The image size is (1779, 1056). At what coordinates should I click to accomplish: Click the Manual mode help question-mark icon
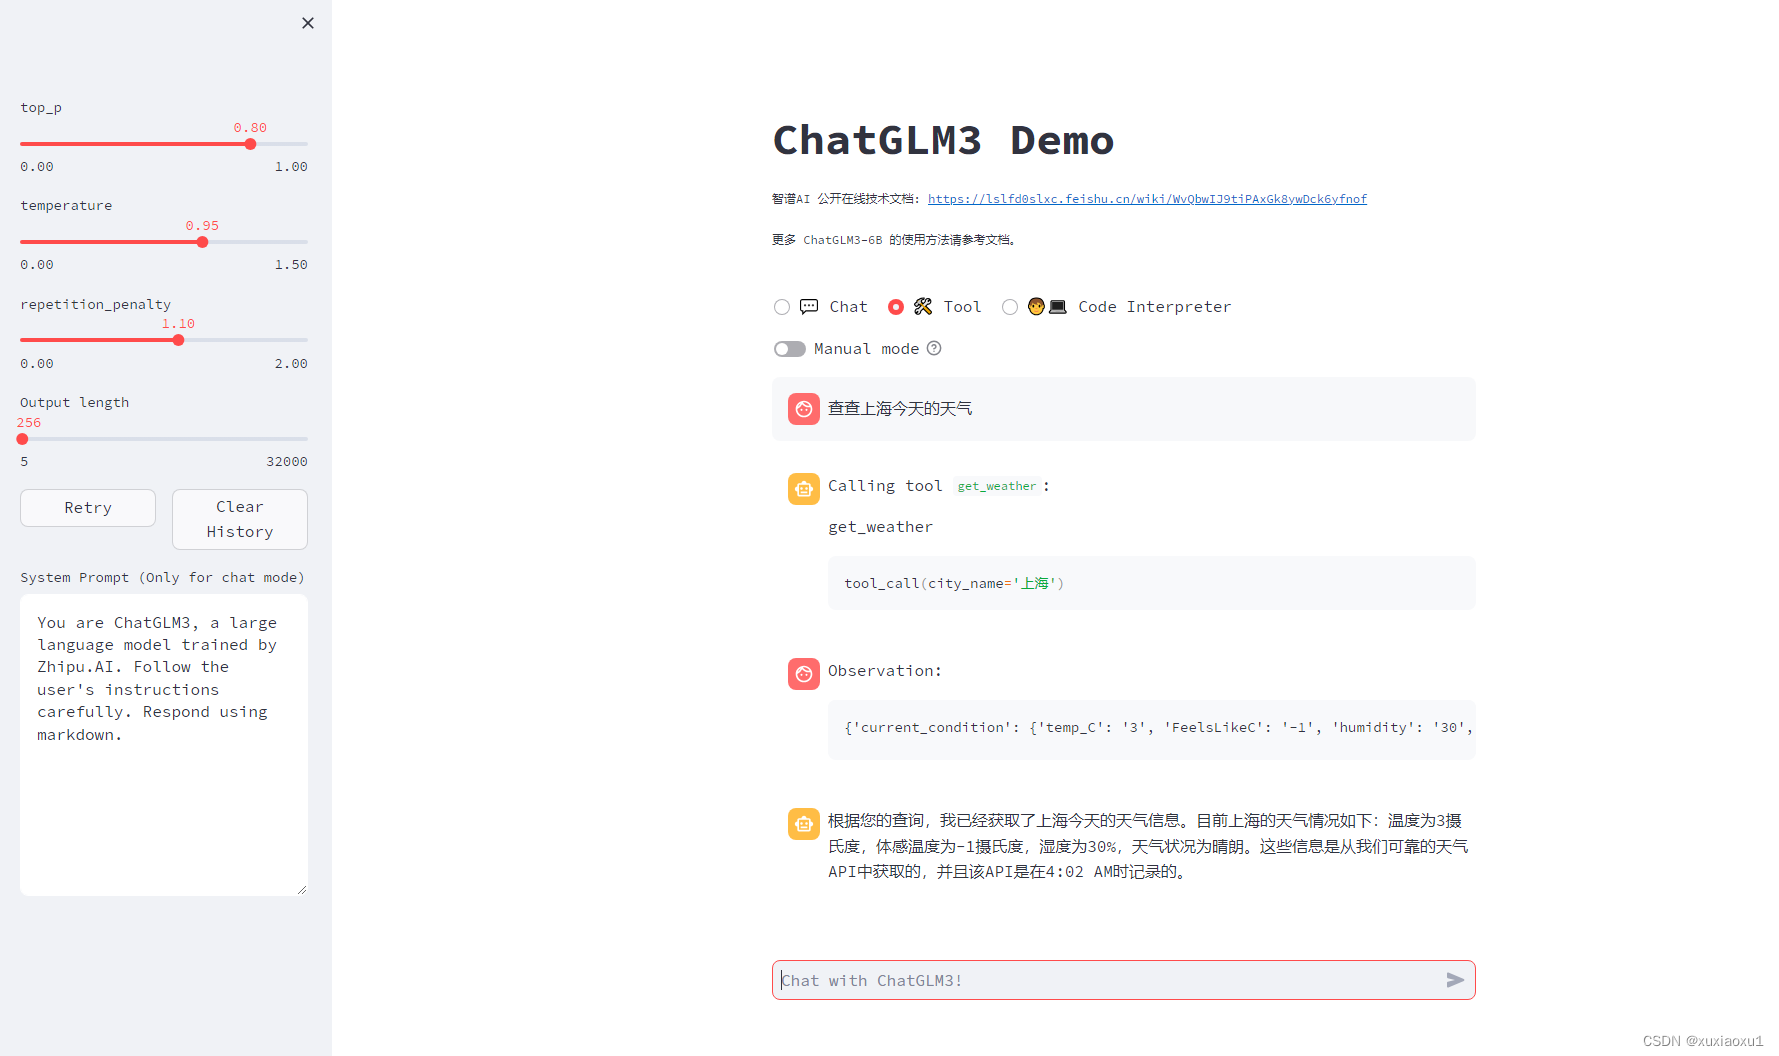[x=934, y=348]
